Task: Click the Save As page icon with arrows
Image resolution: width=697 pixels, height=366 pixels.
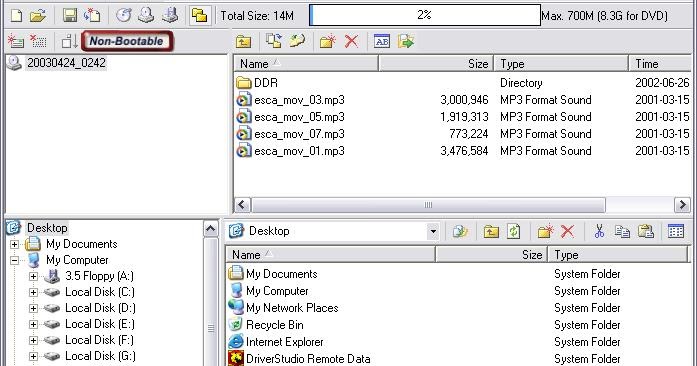Action: 92,16
